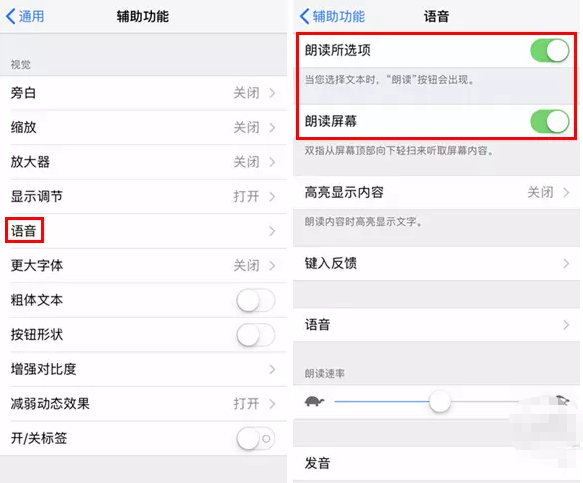Open 旁白 settings via its chevron
The height and width of the screenshot is (483, 583).
click(273, 93)
